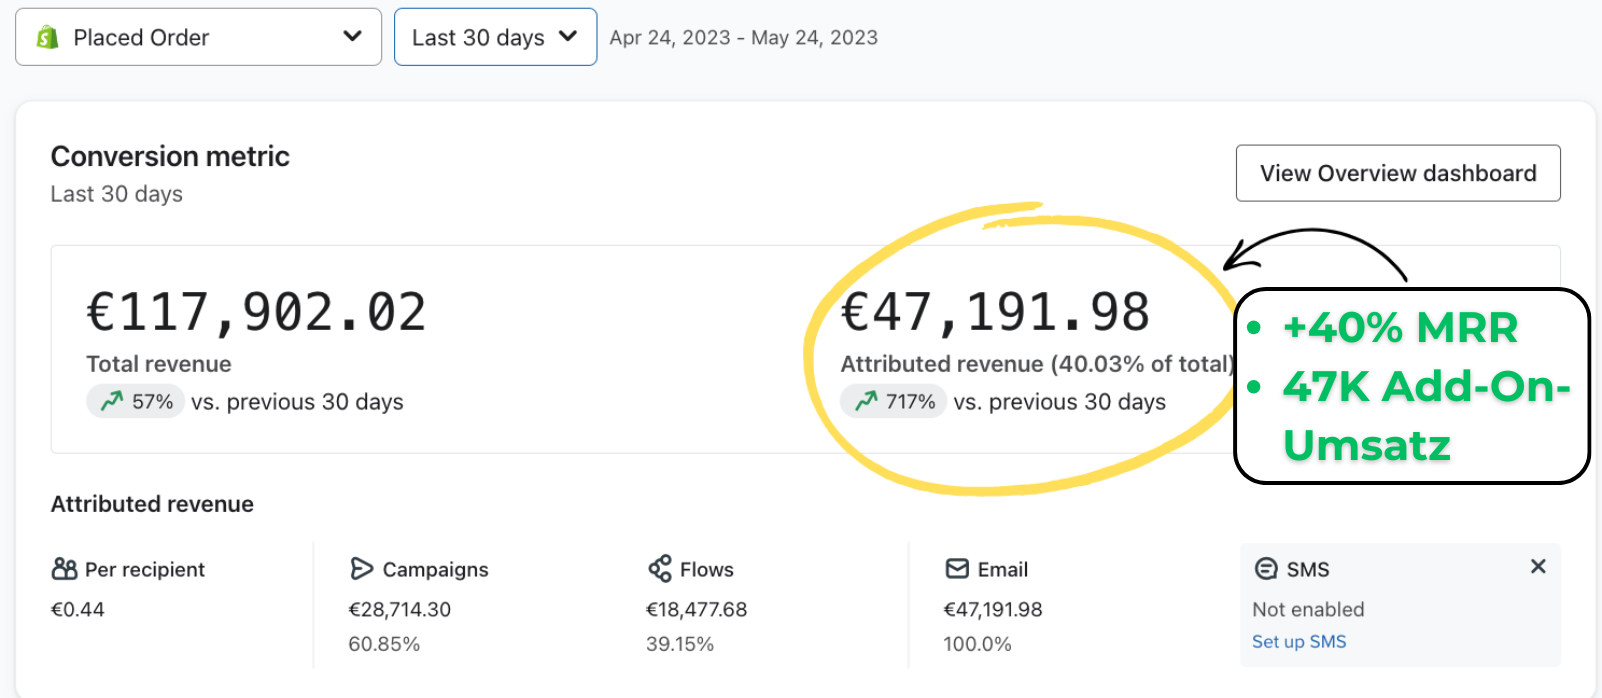This screenshot has width=1602, height=698.
Task: Click the SMS chat bubble icon
Action: [x=1266, y=569]
